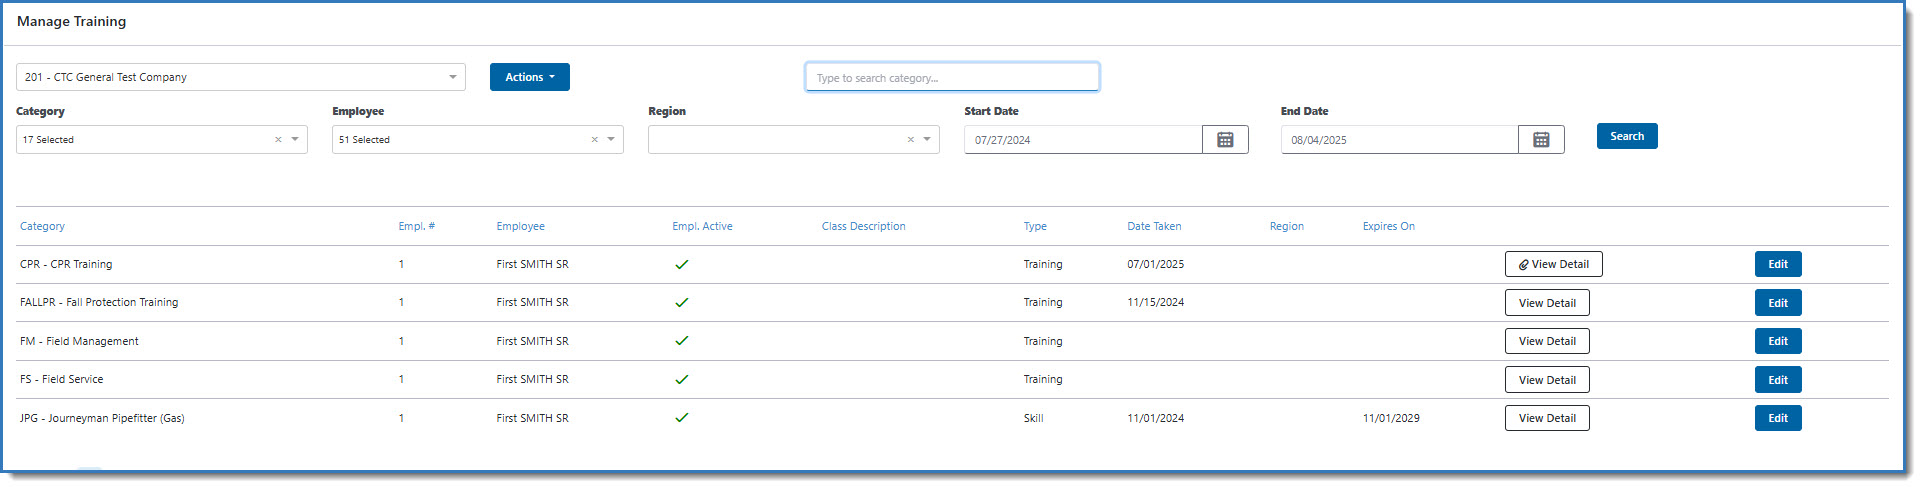
Task: Sort by the Date Taken column header
Action: point(1154,227)
